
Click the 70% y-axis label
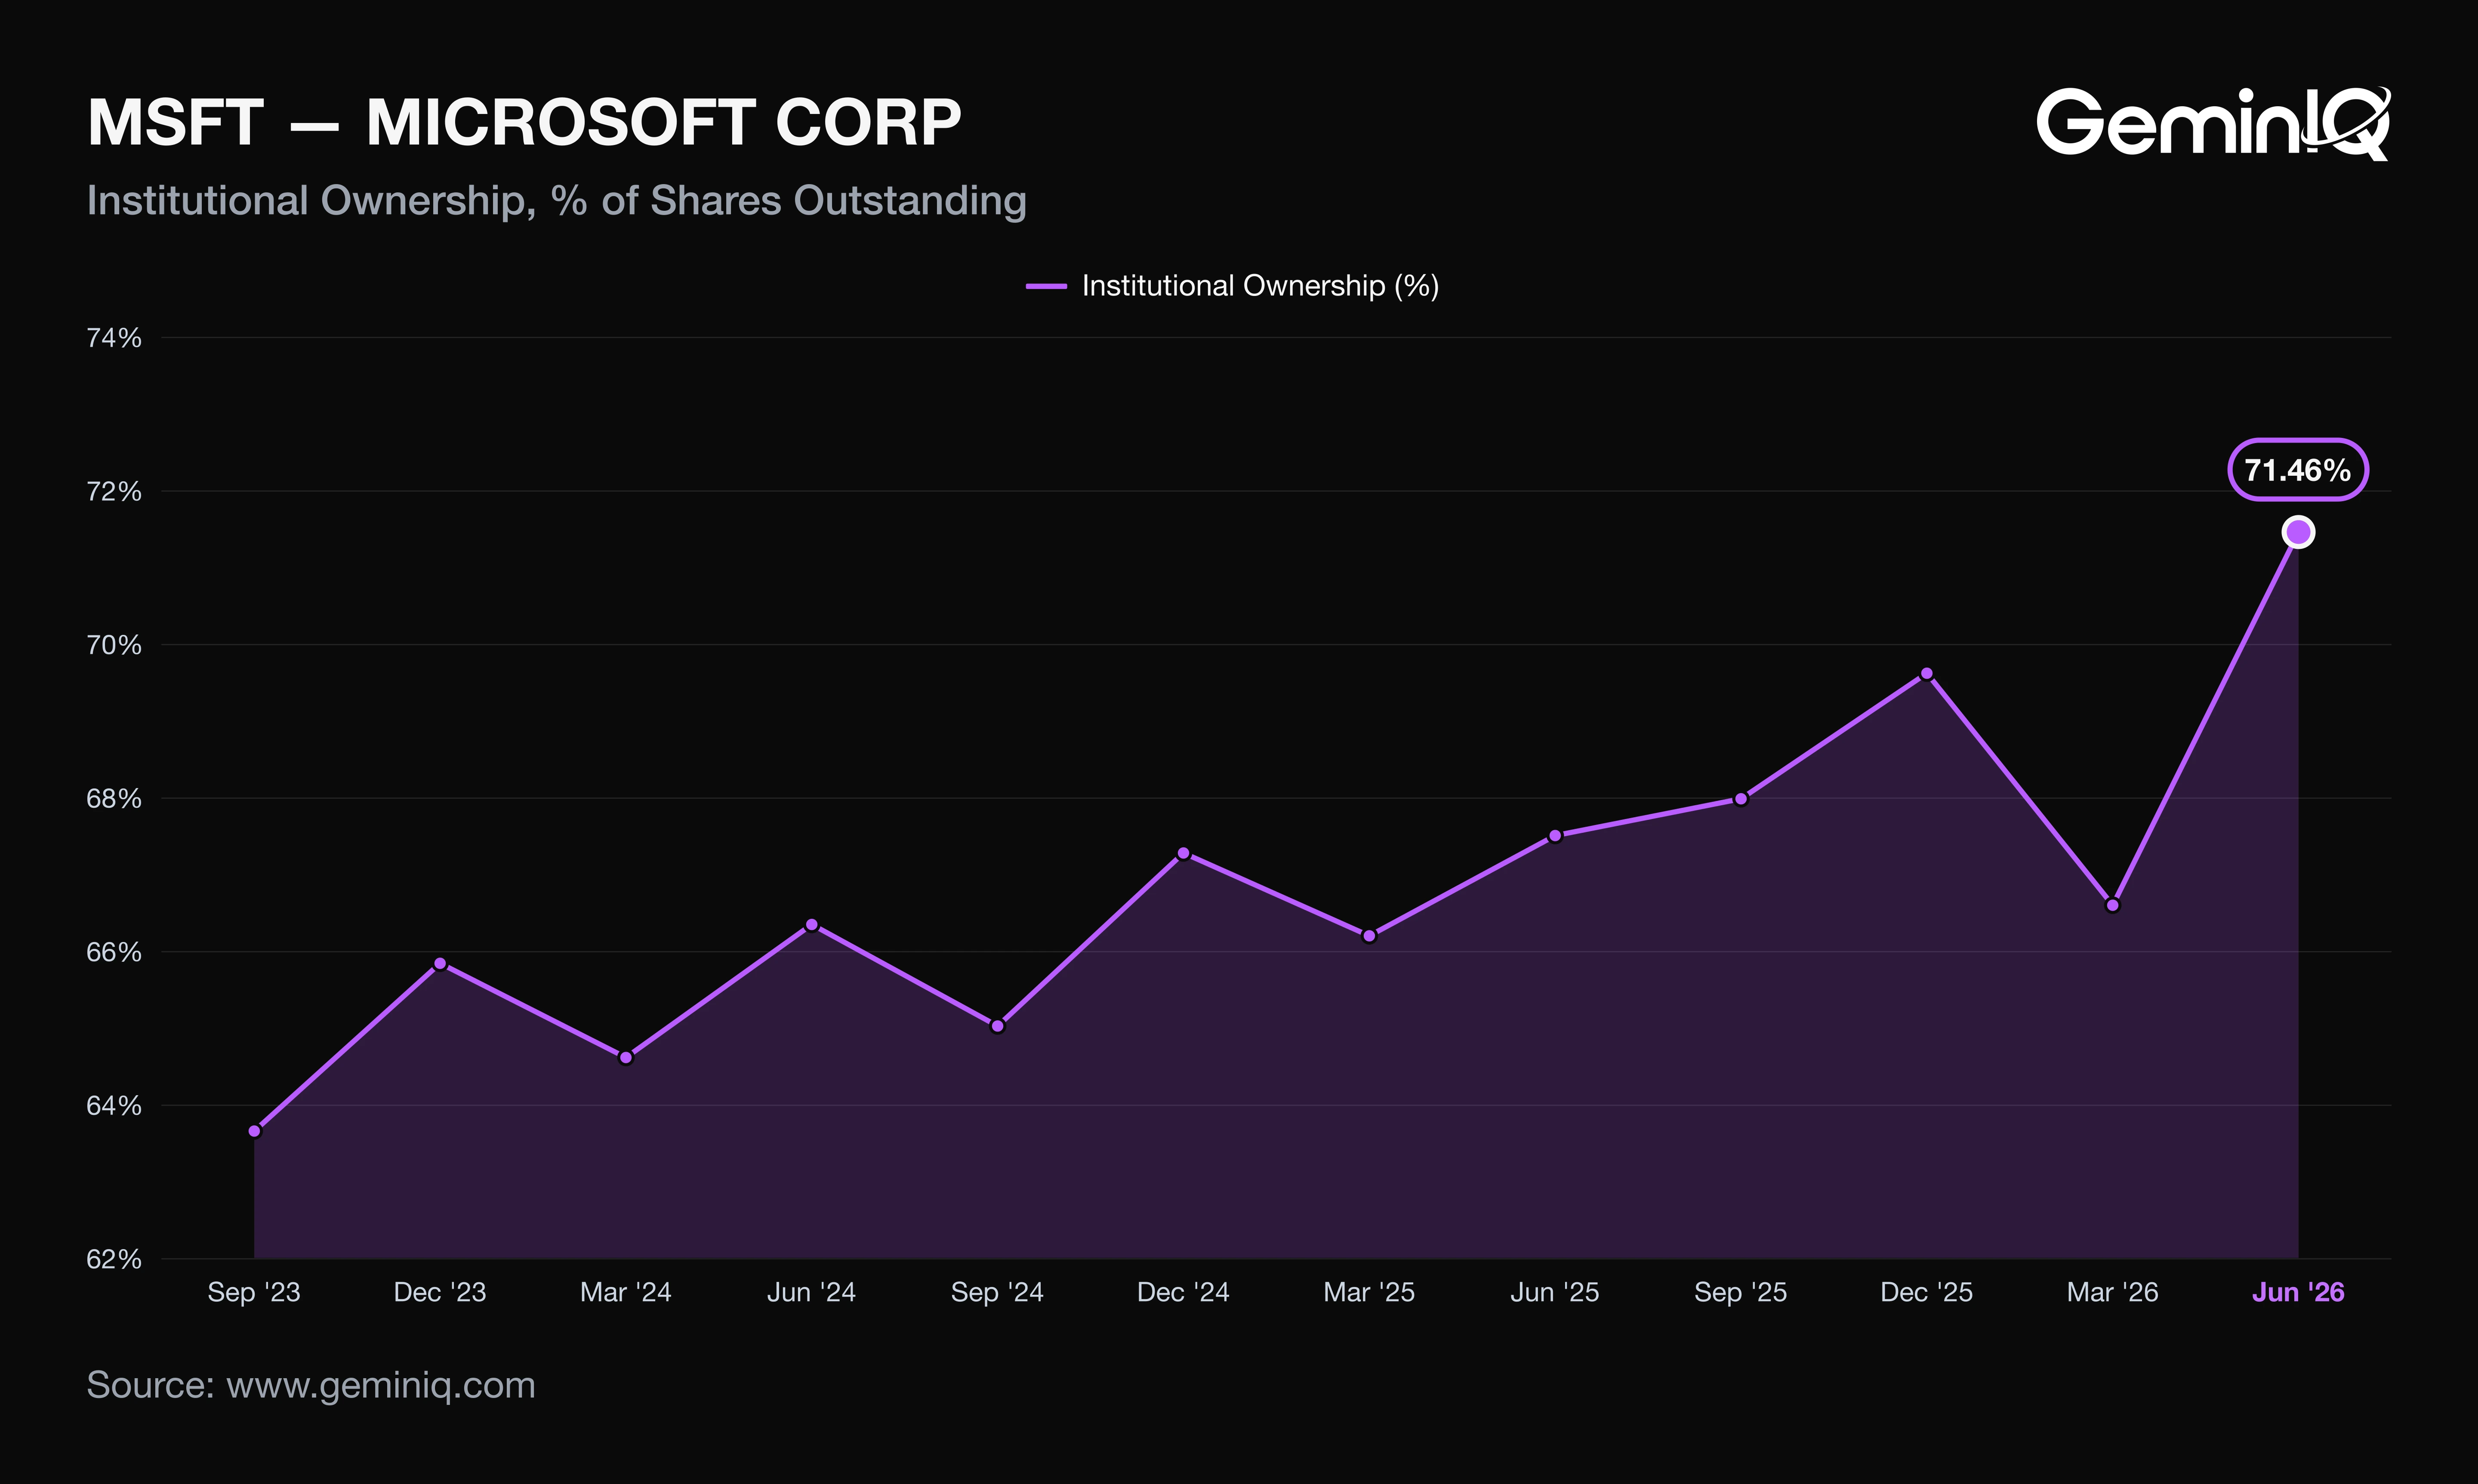(114, 645)
